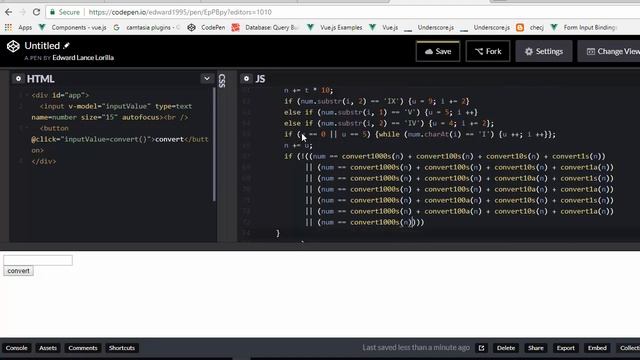Open the Console panel

pos(16,348)
